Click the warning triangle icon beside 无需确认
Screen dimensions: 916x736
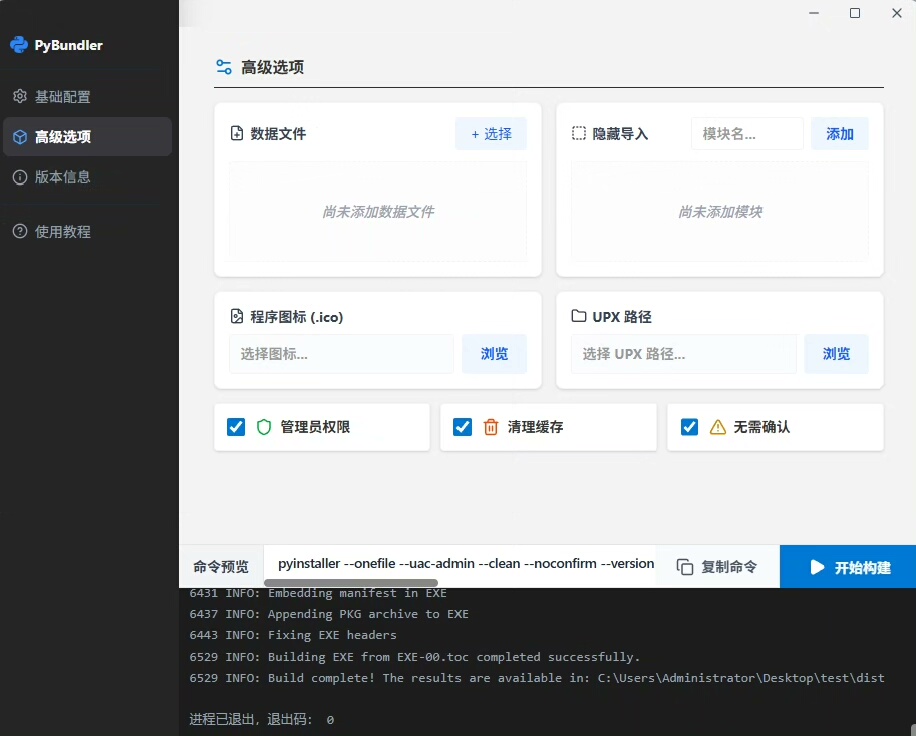[717, 427]
